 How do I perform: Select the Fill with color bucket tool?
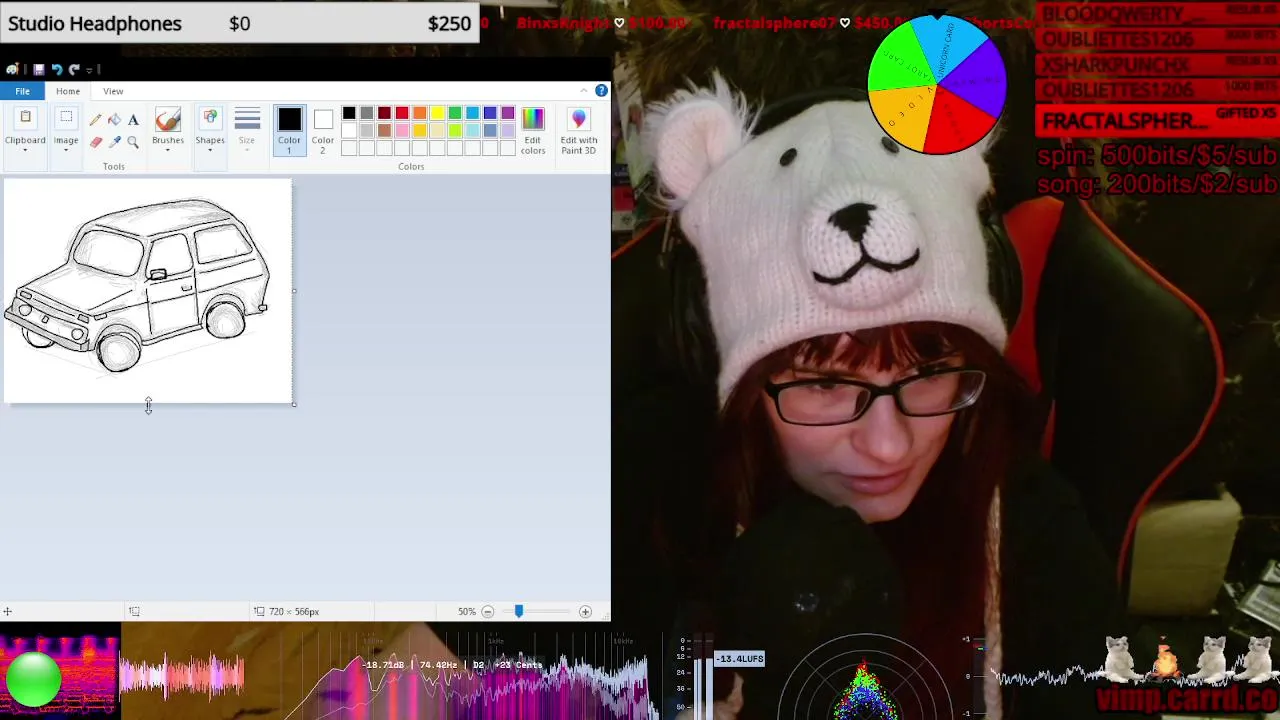coord(114,120)
